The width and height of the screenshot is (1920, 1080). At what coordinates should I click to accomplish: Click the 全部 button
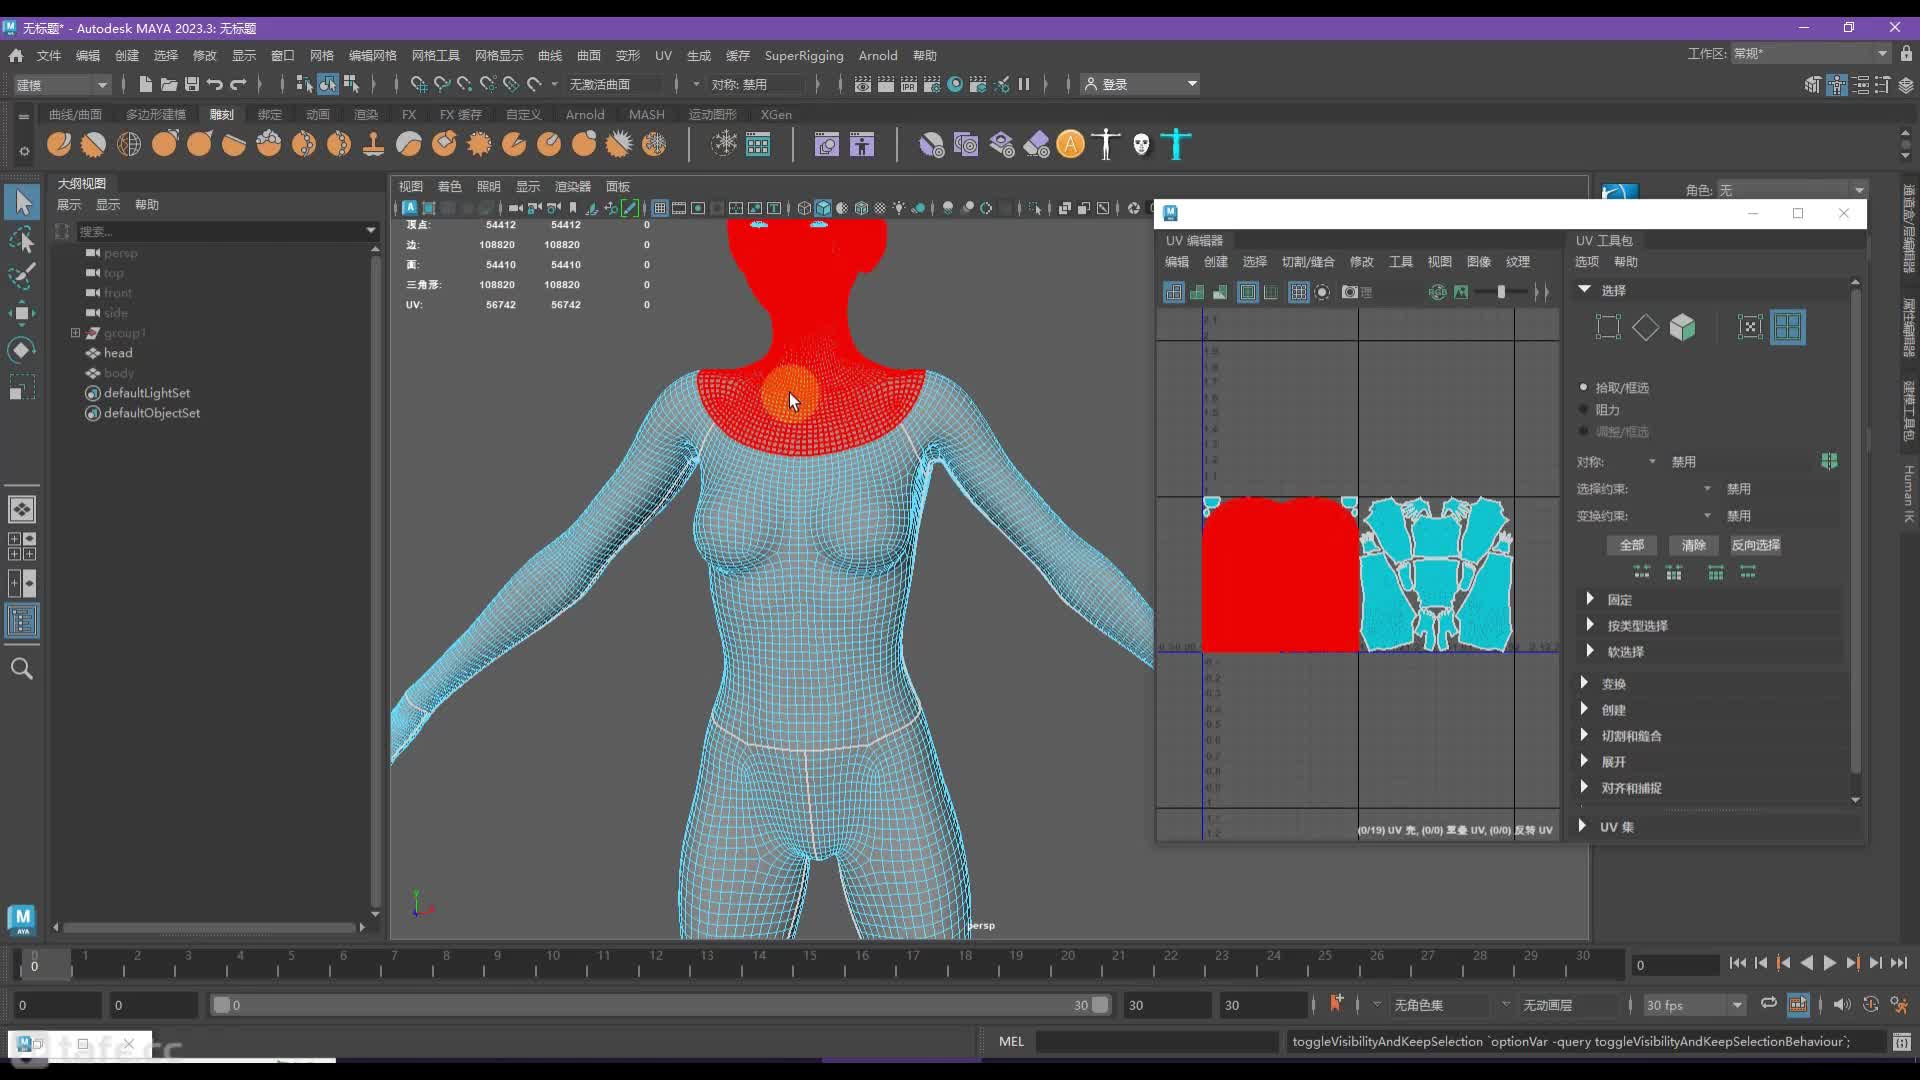click(x=1632, y=545)
